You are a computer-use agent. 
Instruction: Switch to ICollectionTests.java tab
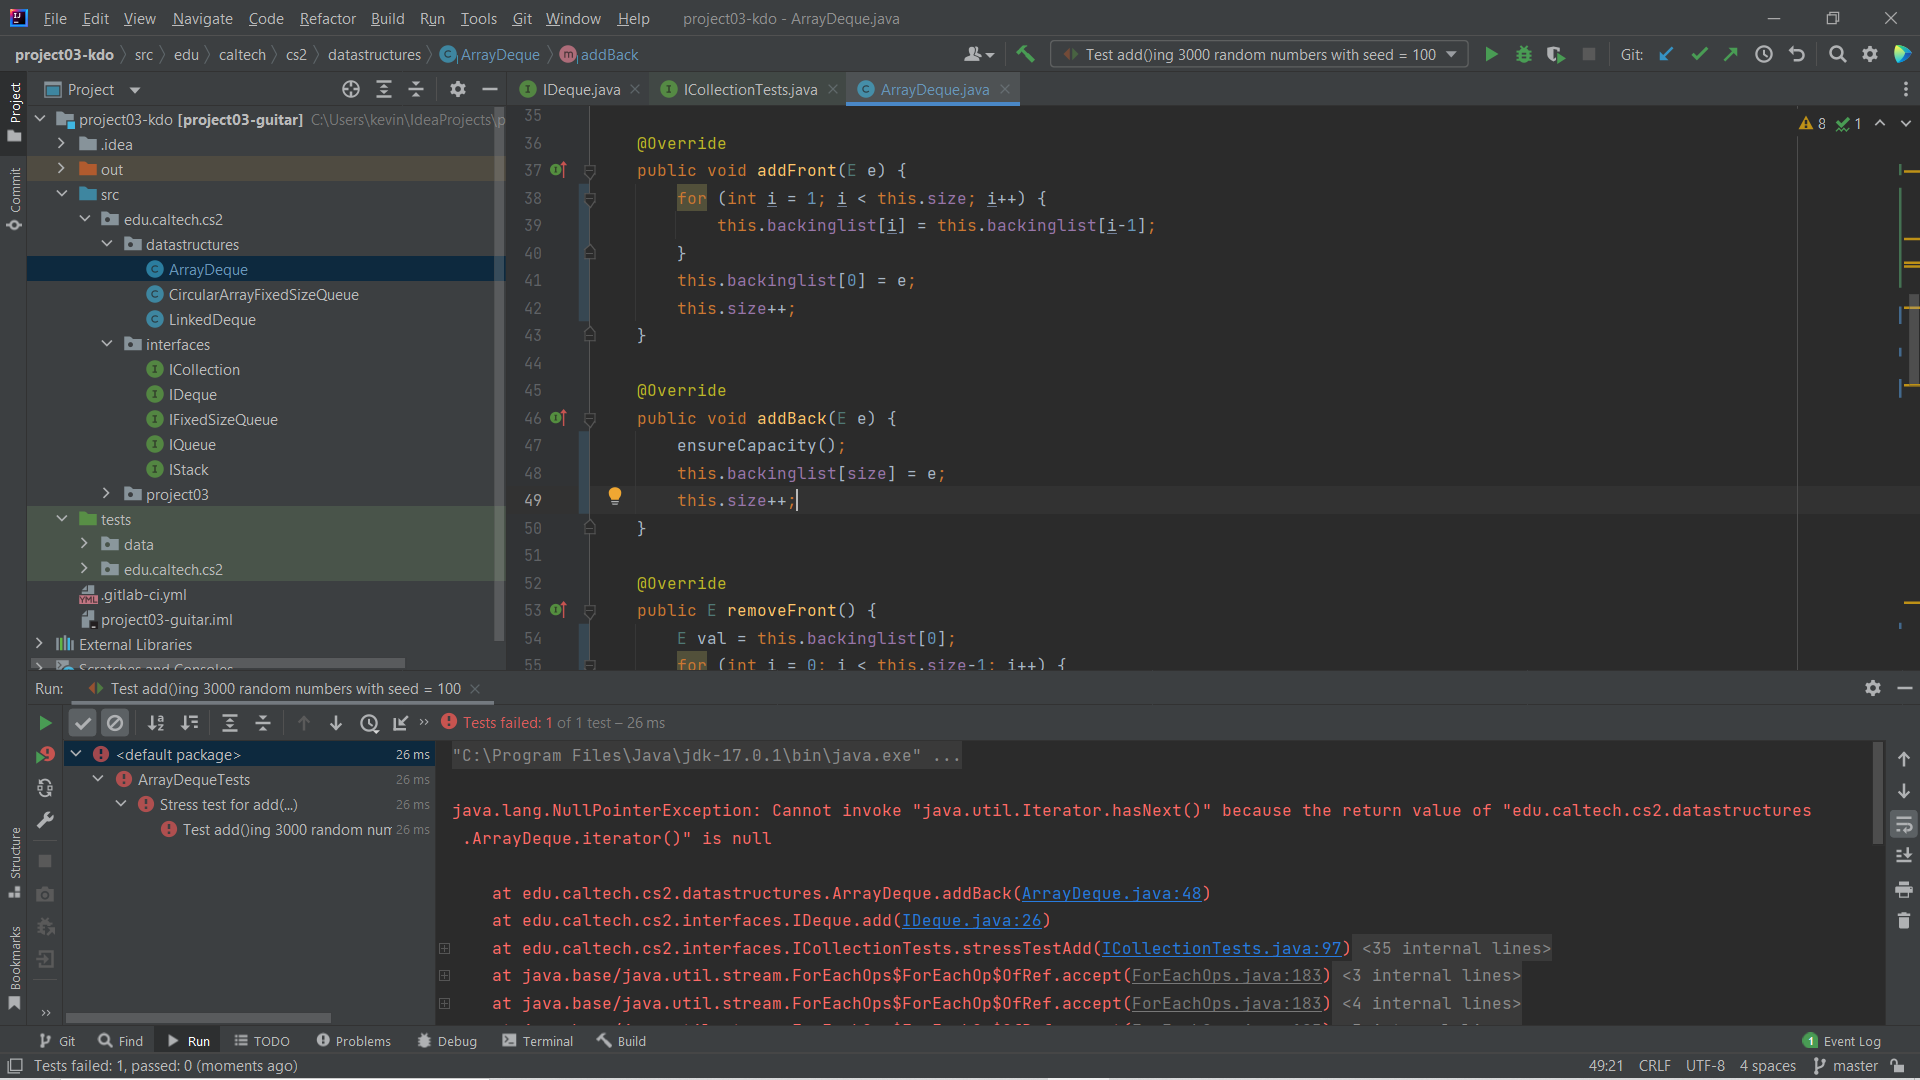coord(750,90)
